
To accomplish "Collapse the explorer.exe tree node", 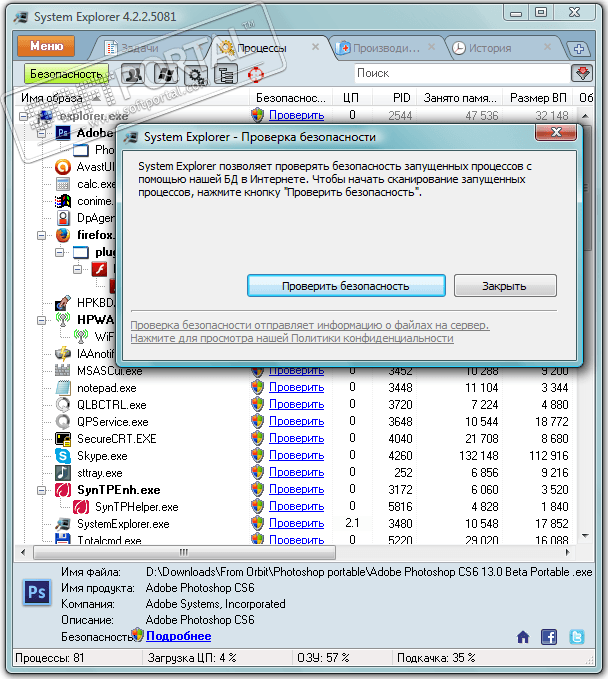I will click(24, 116).
